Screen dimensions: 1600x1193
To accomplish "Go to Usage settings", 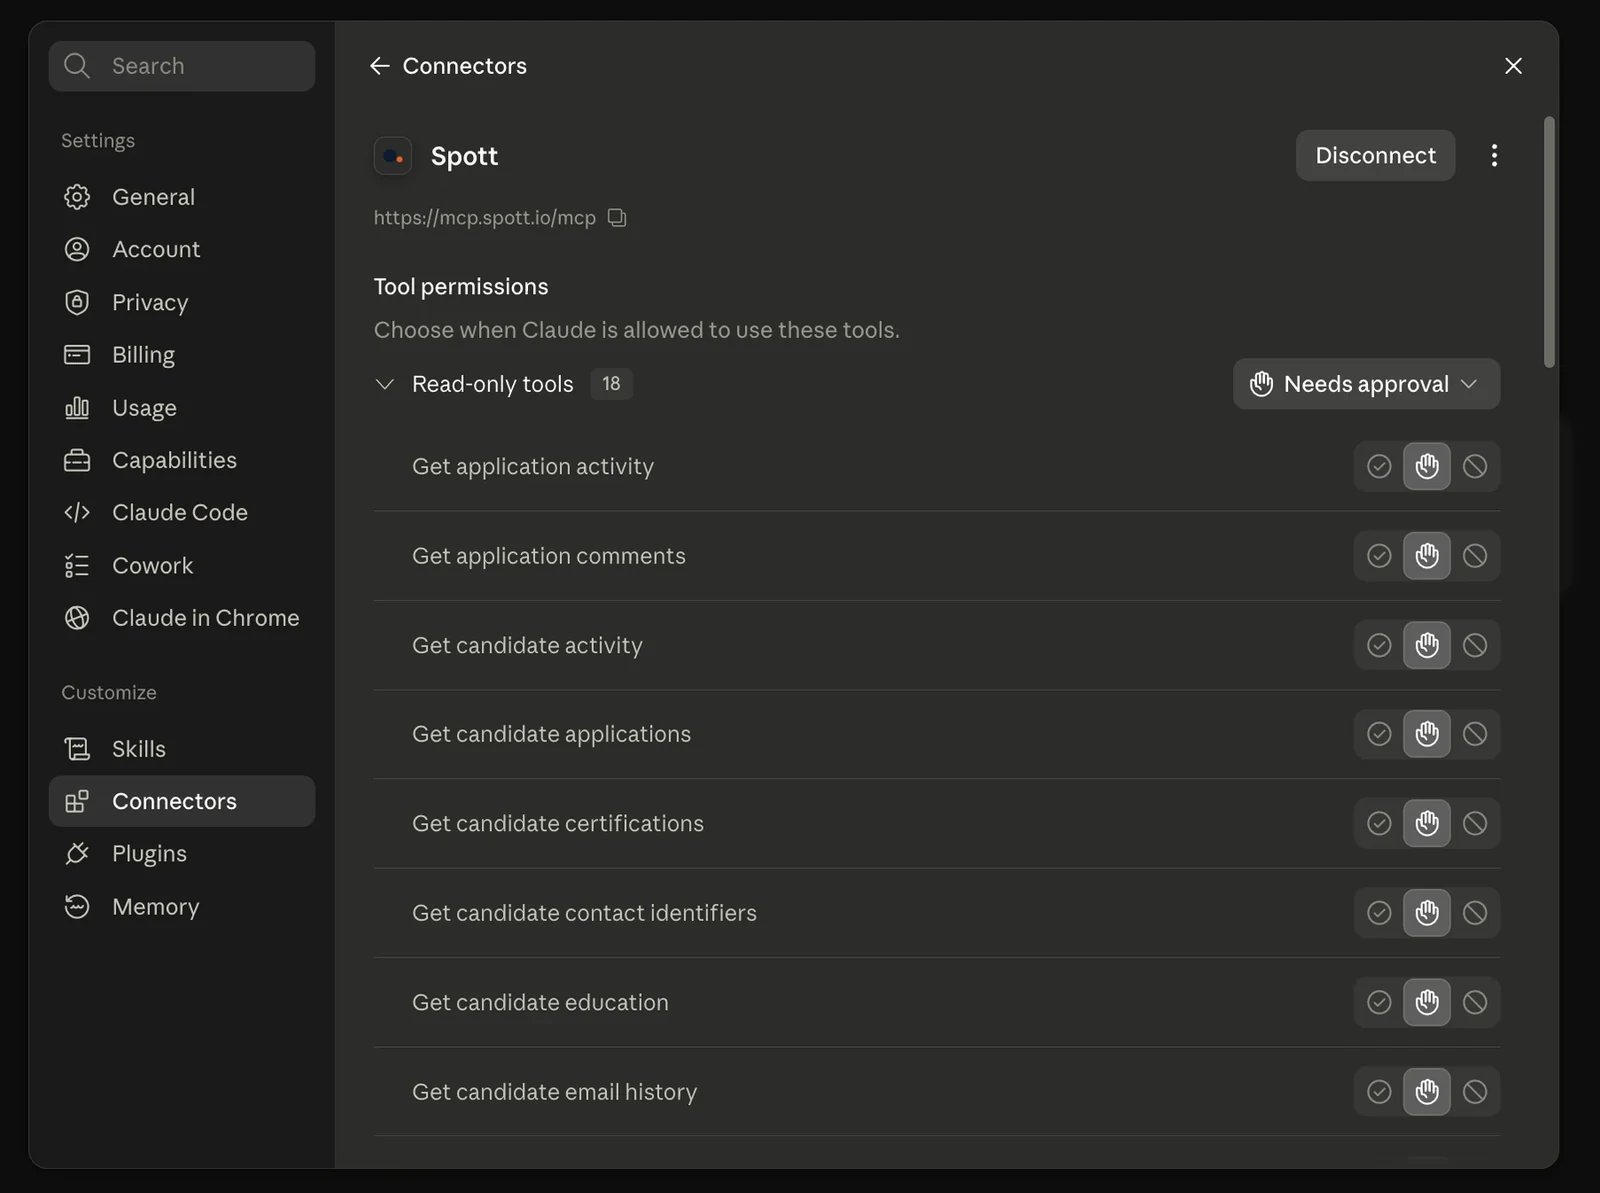I will [x=181, y=408].
